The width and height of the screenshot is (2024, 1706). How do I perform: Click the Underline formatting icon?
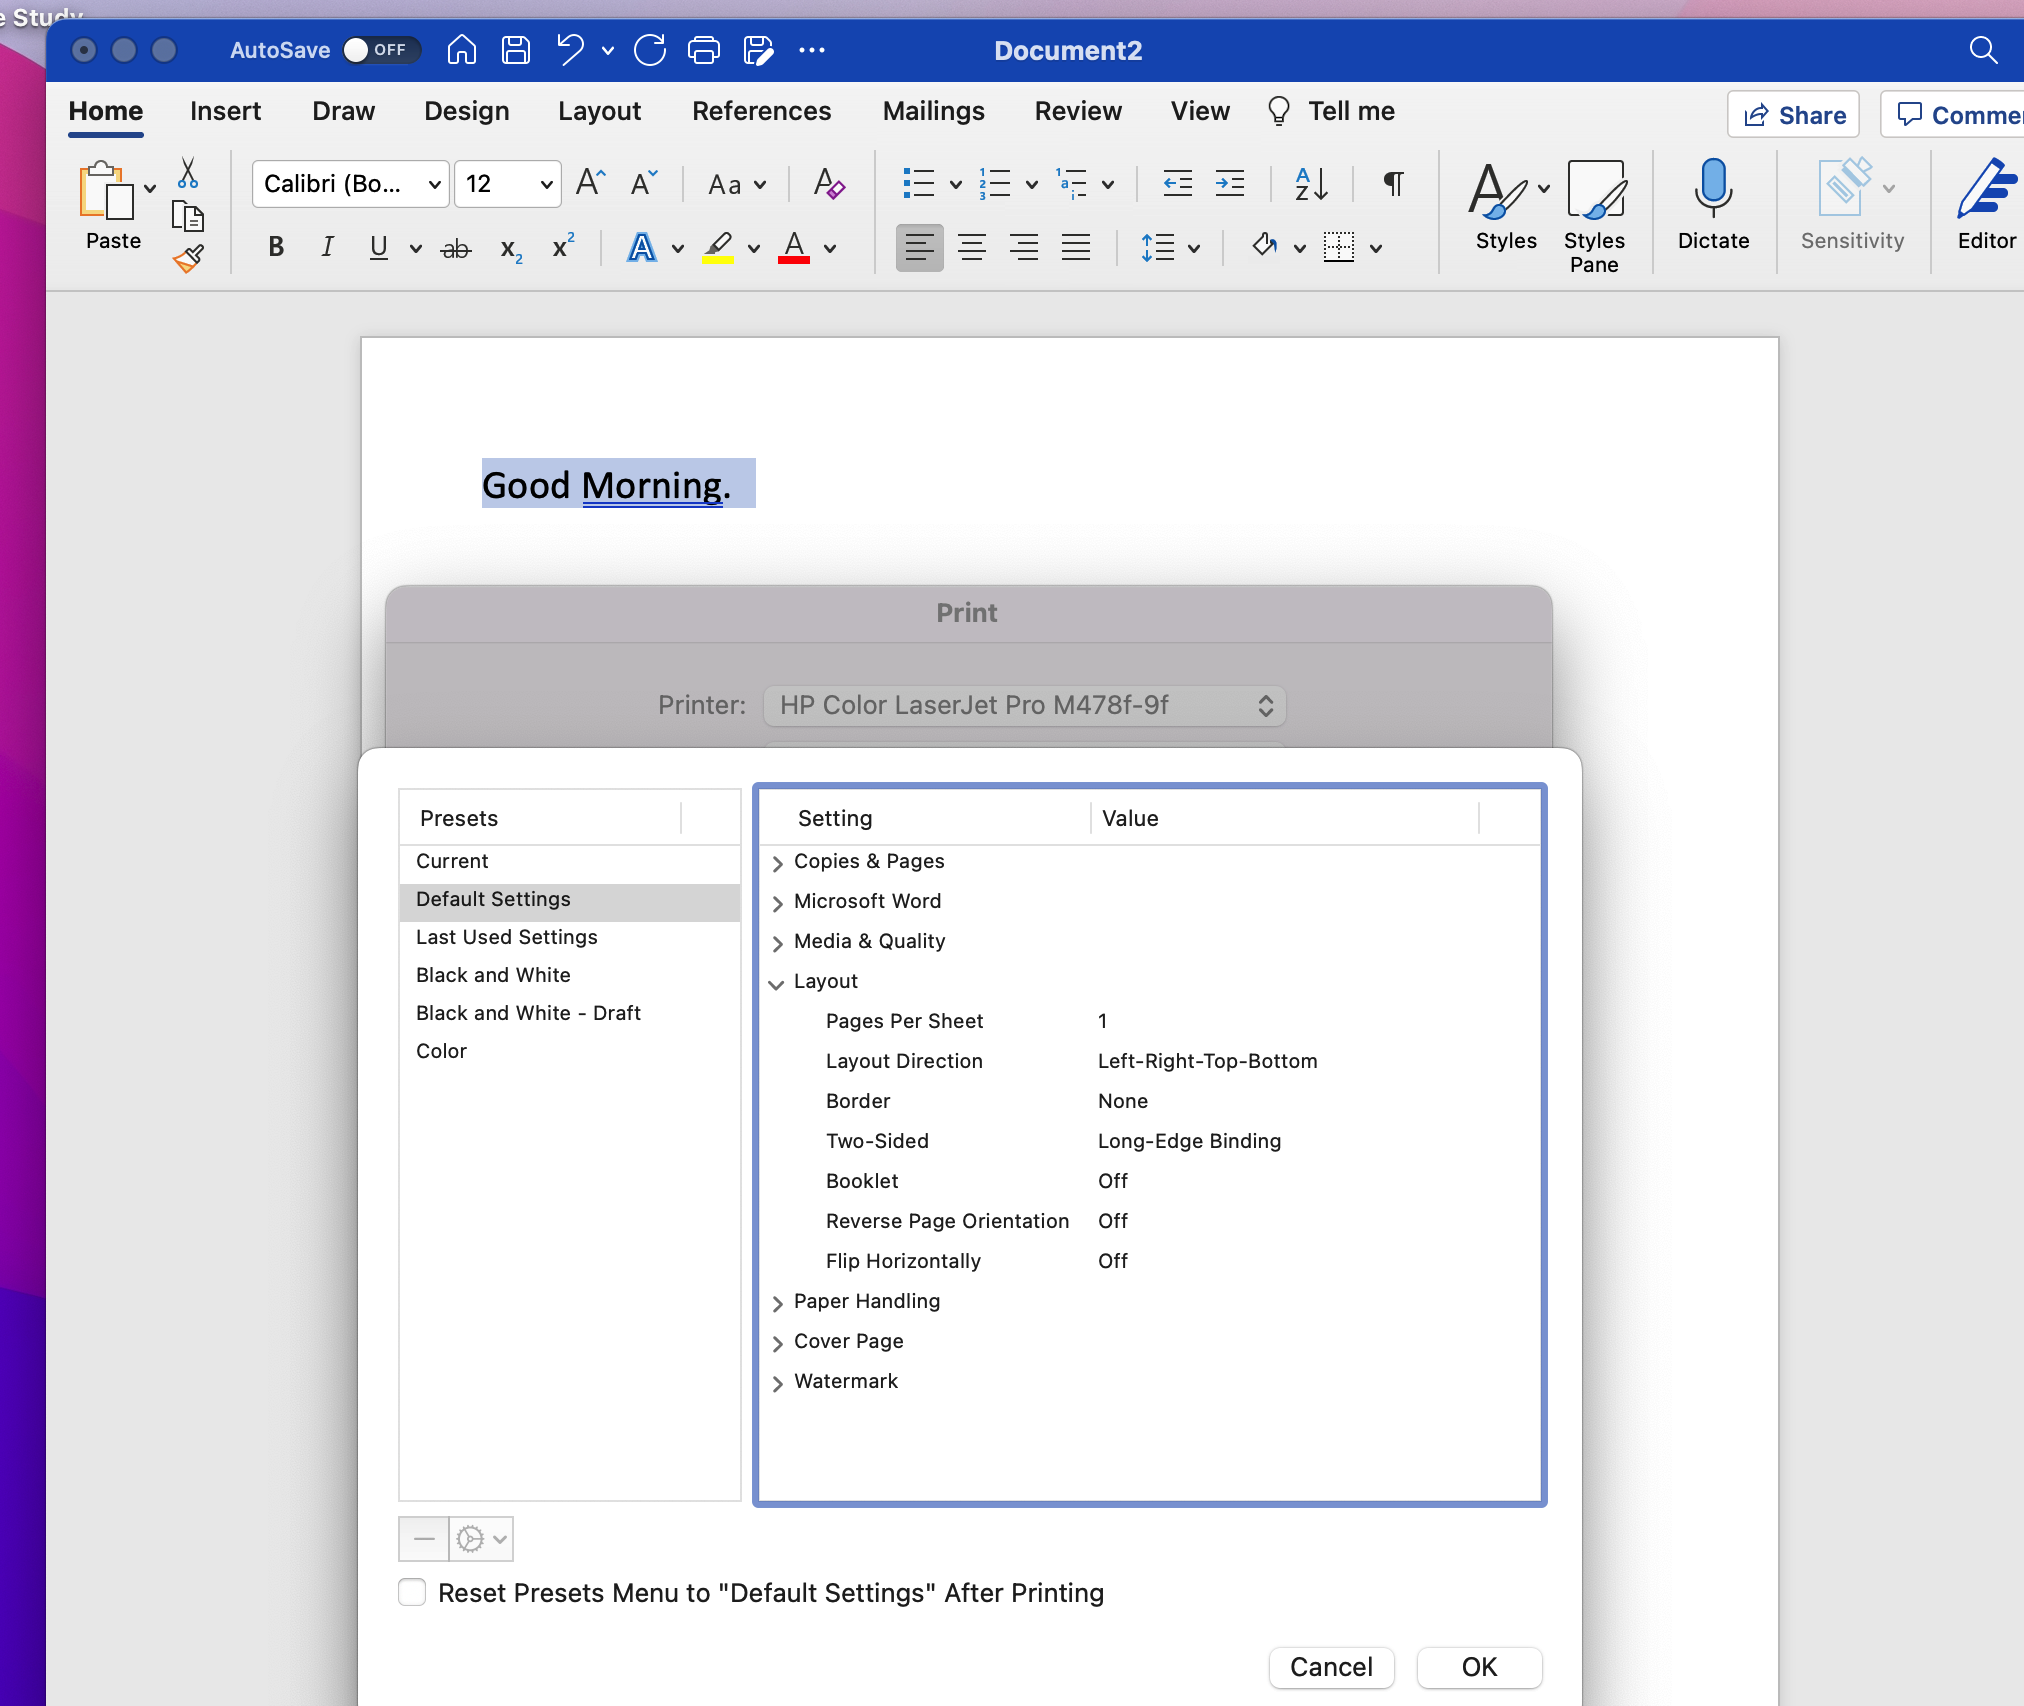(x=377, y=249)
